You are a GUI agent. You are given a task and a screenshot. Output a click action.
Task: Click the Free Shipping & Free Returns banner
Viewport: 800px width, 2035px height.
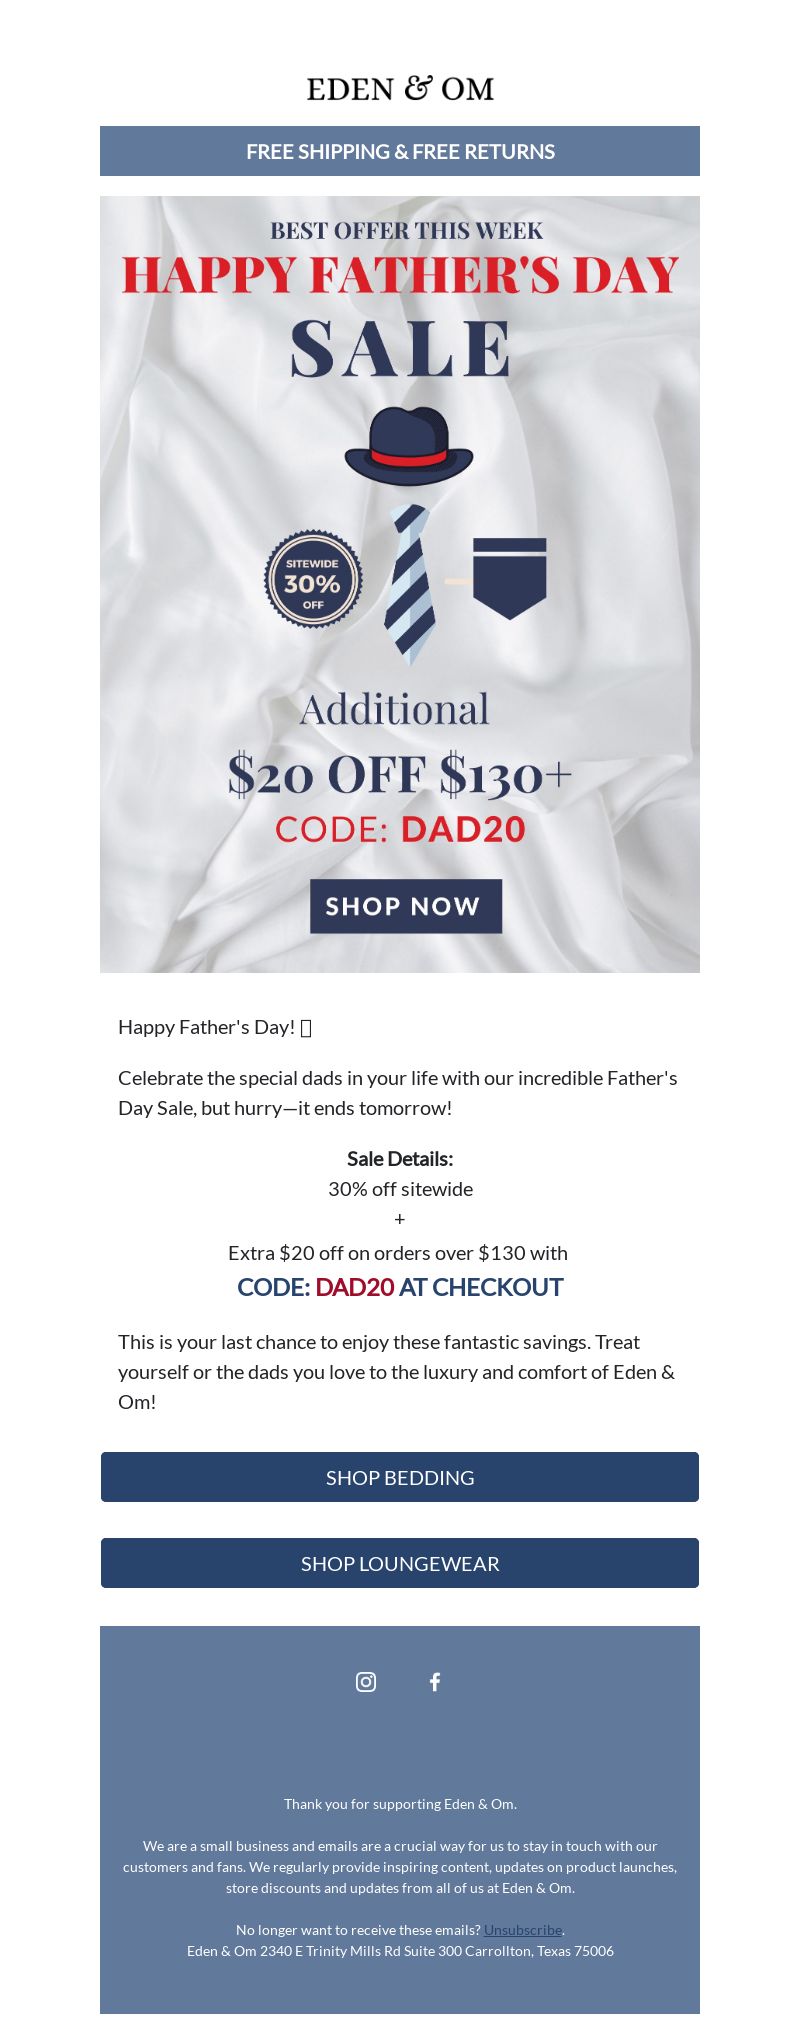click(x=400, y=151)
